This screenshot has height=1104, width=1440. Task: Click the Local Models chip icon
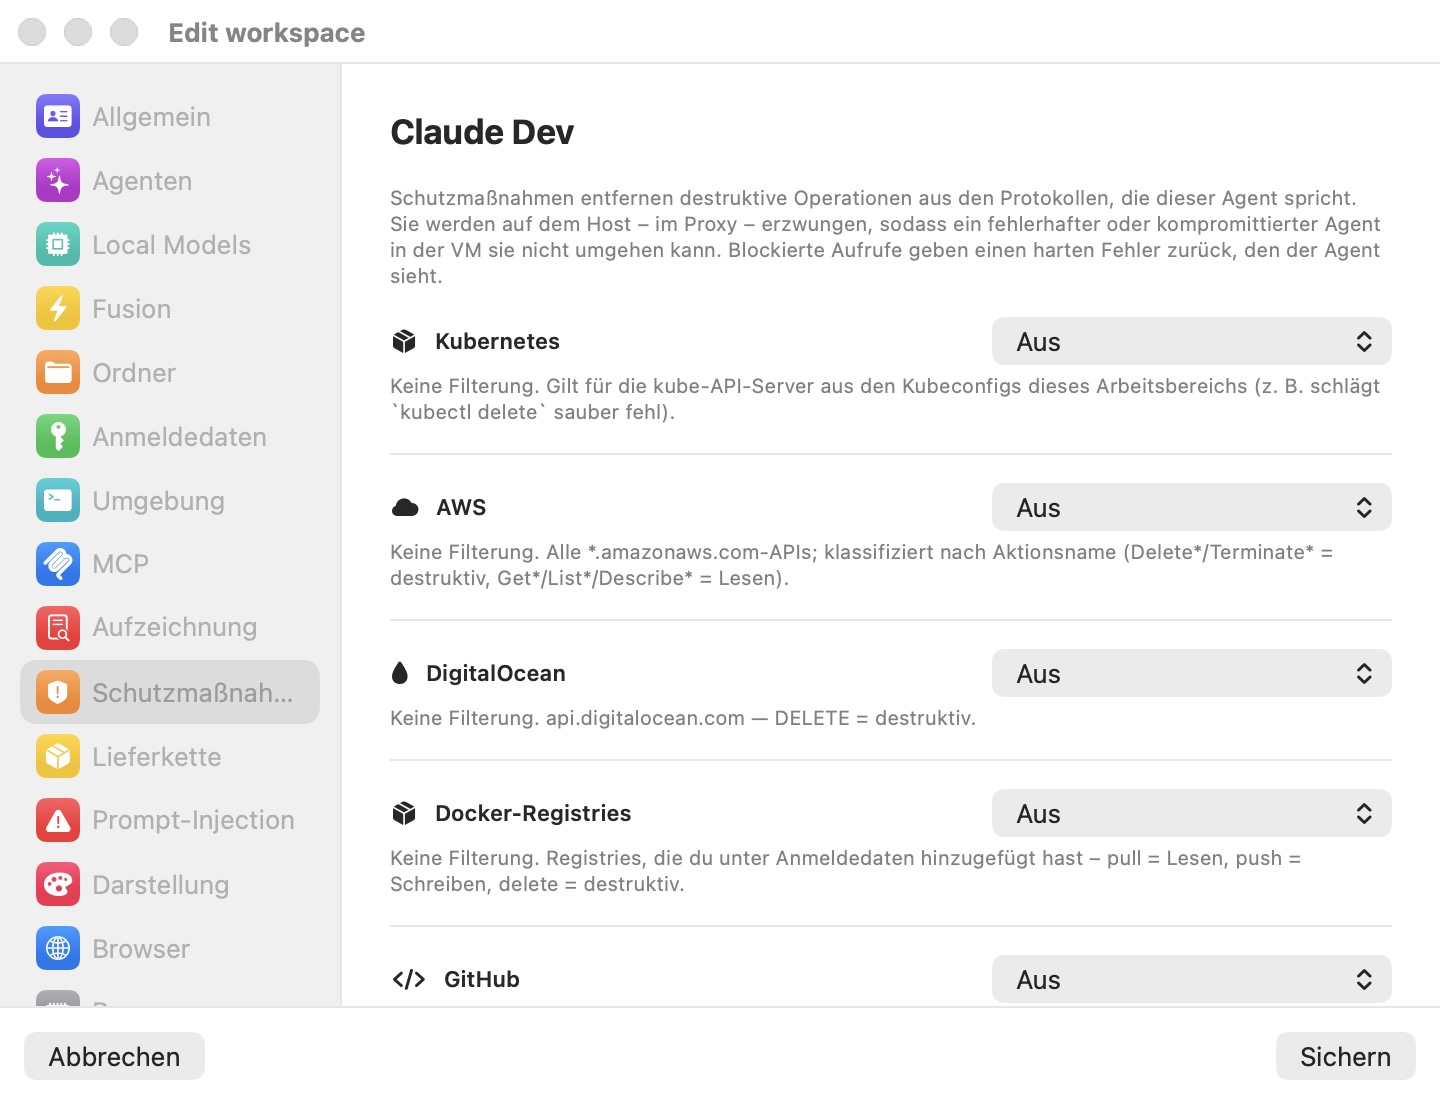pyautogui.click(x=58, y=245)
